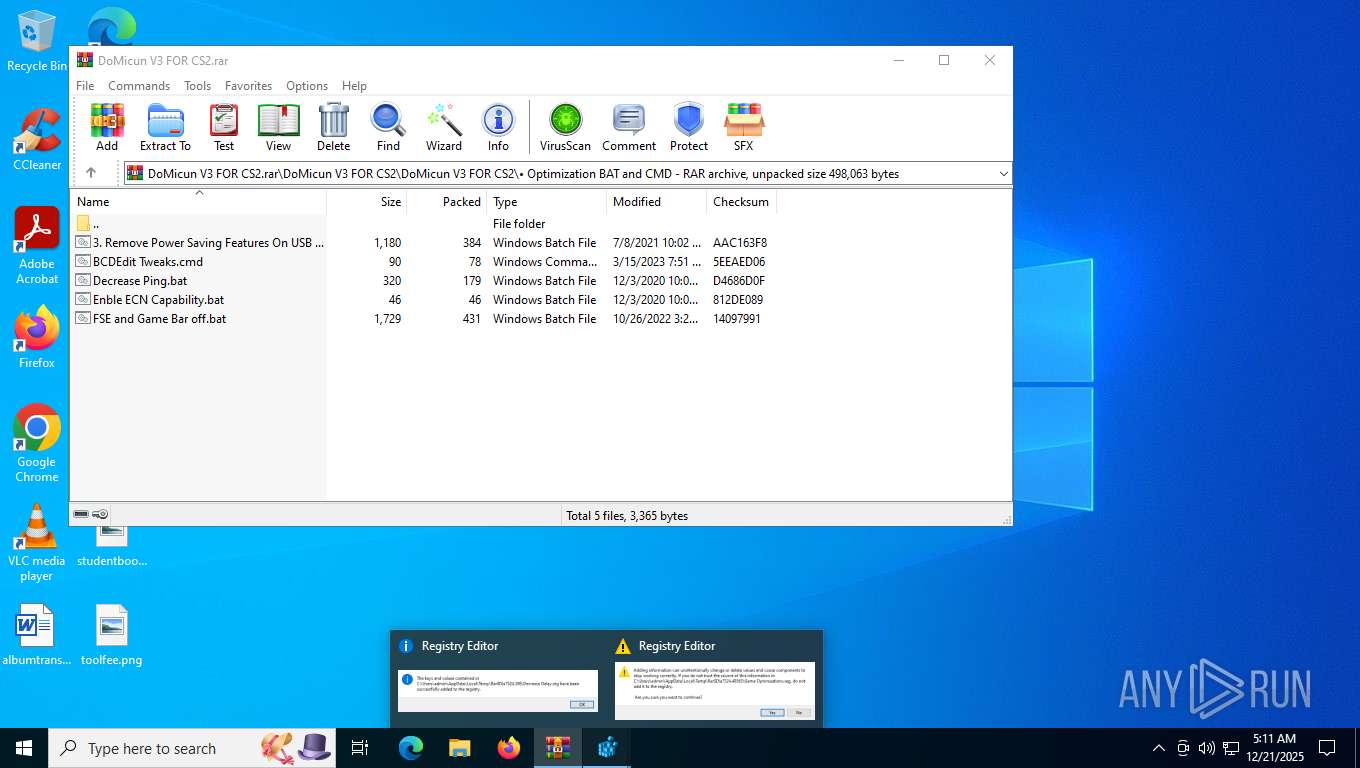Select the albumtrans Word document icon
Screen dimensions: 1360x768
tap(36, 635)
